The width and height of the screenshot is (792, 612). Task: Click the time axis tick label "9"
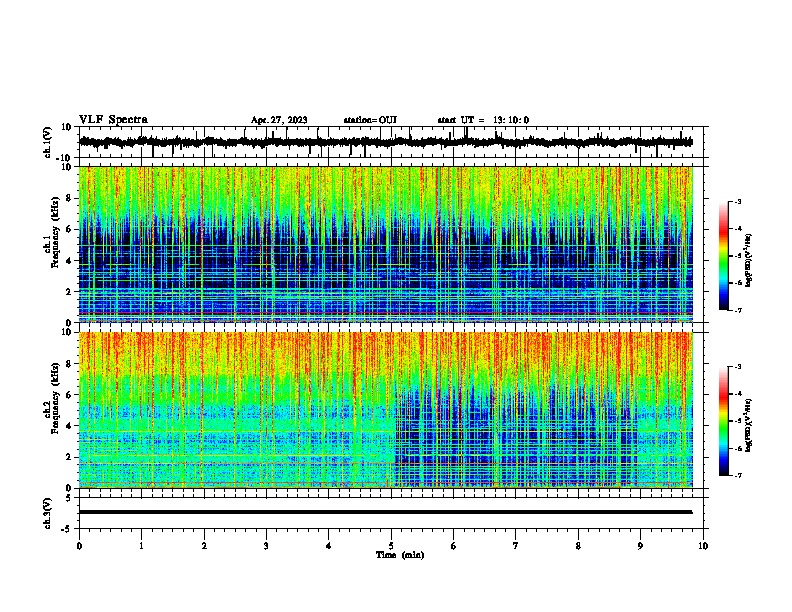[x=640, y=546]
